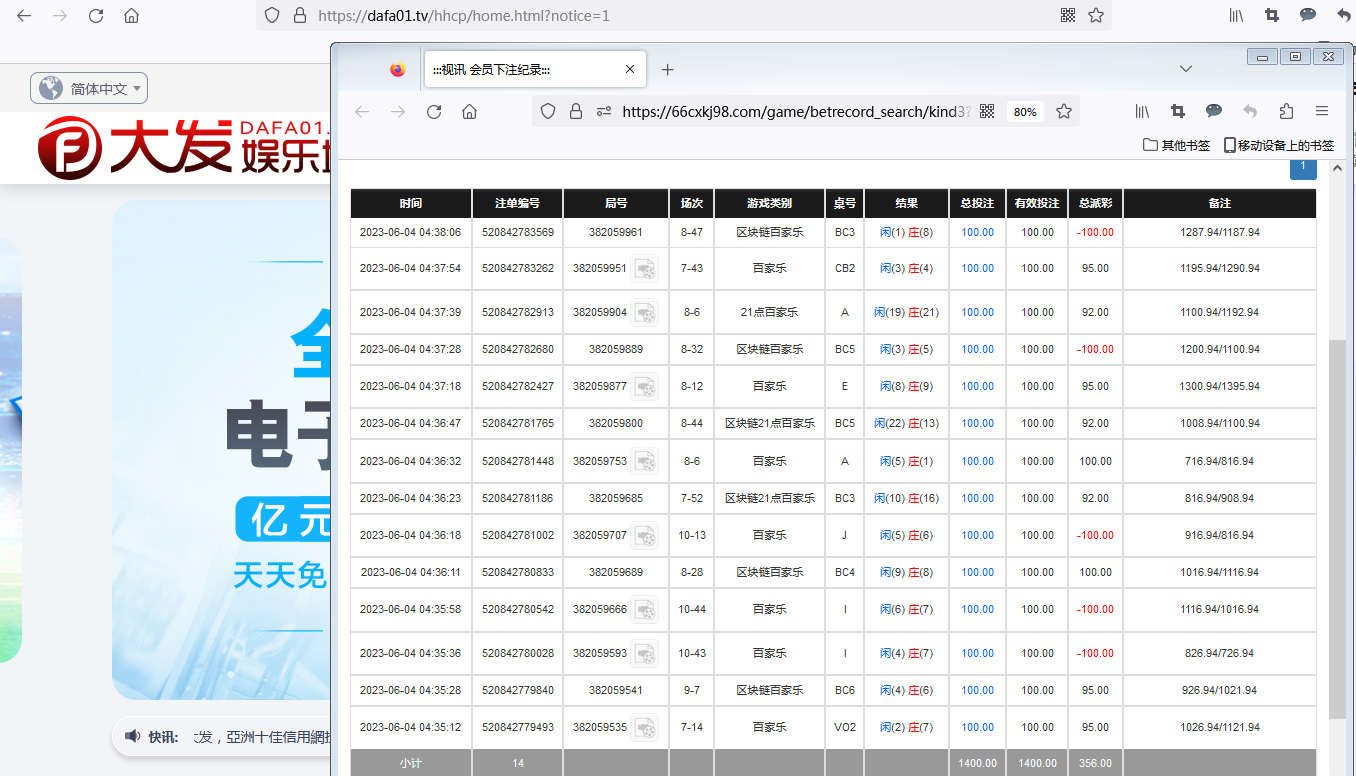Bookmark the bet record page with the star icon
This screenshot has height=776, width=1356.
[1064, 112]
